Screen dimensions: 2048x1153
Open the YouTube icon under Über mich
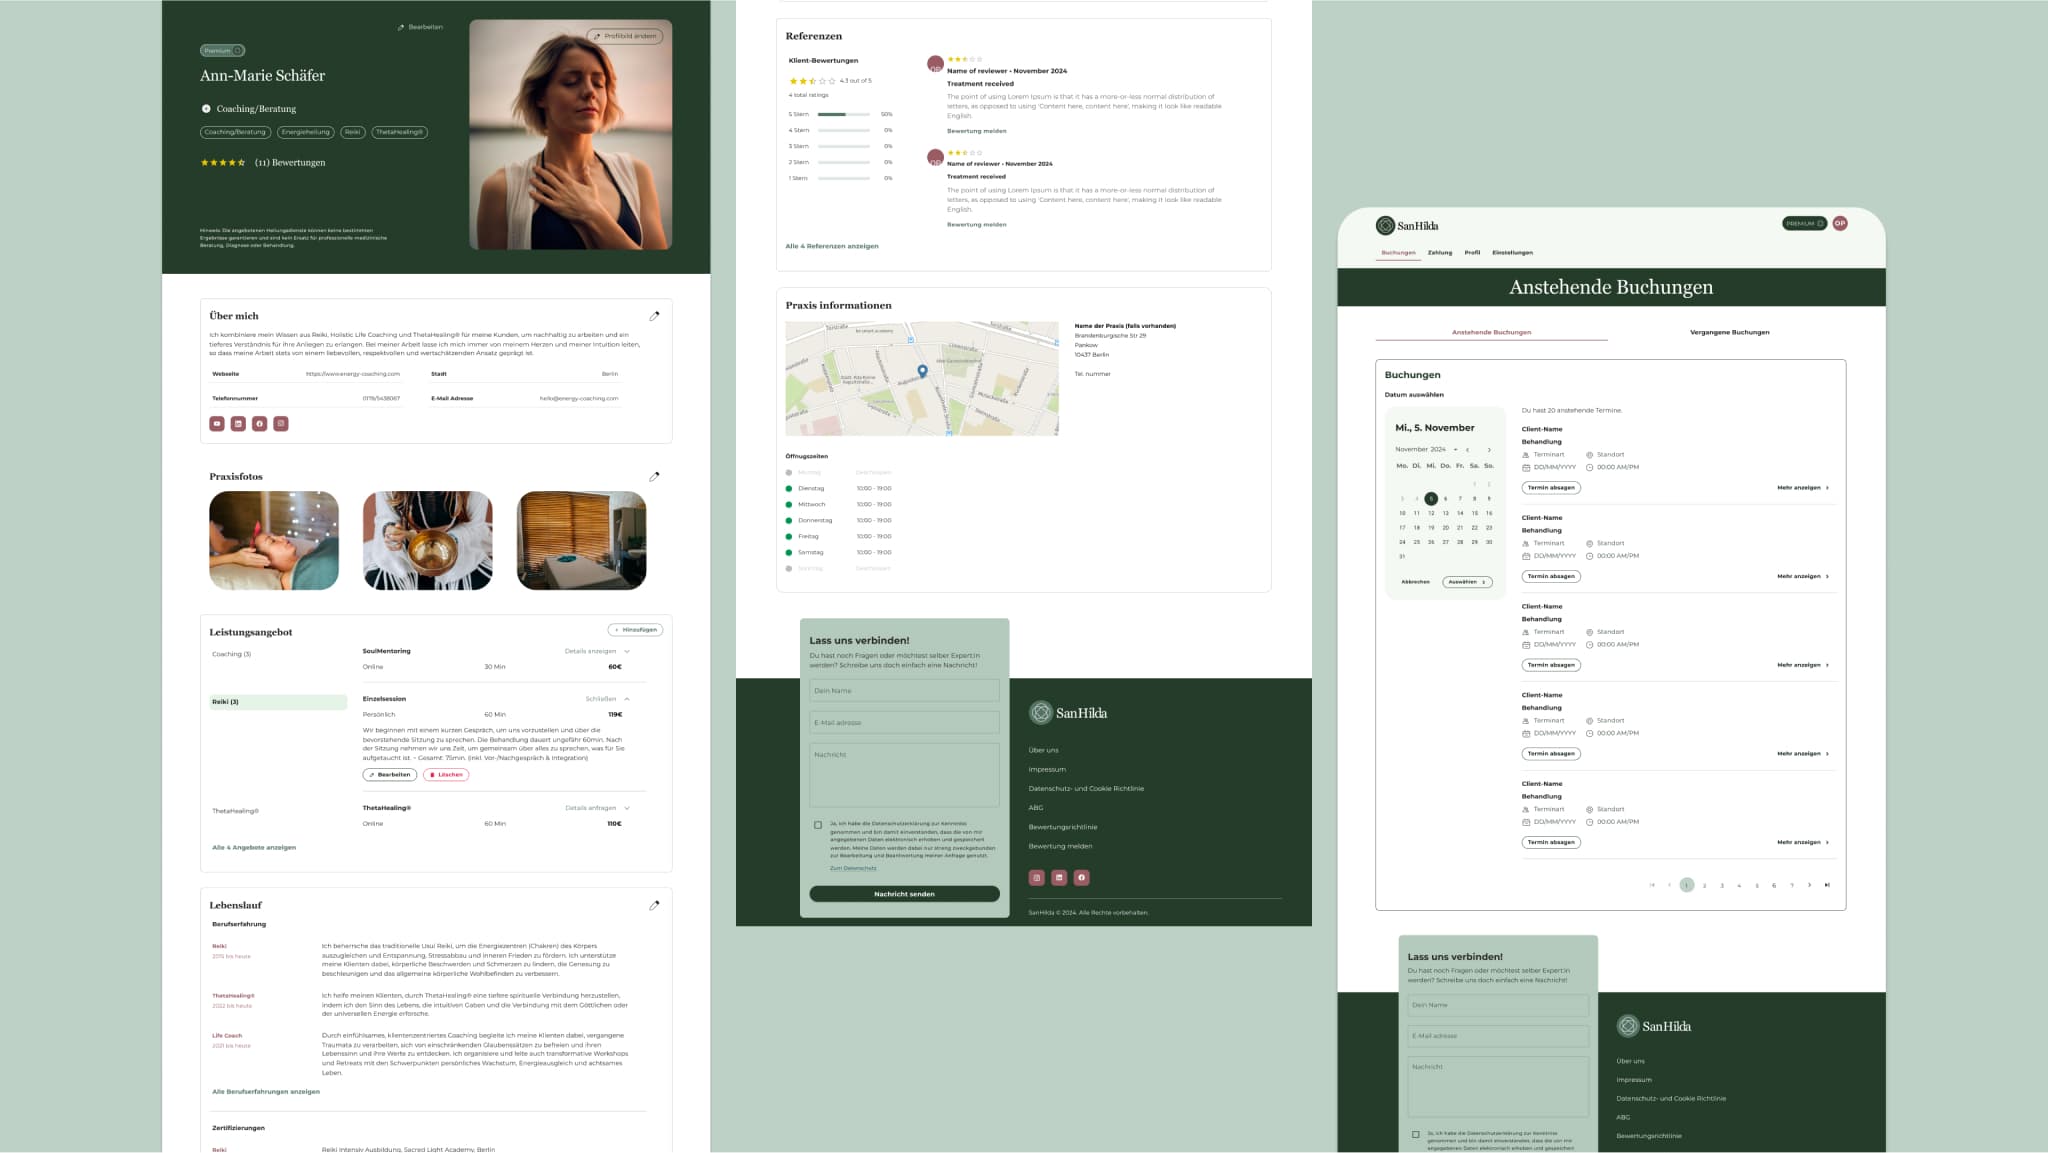tap(217, 424)
